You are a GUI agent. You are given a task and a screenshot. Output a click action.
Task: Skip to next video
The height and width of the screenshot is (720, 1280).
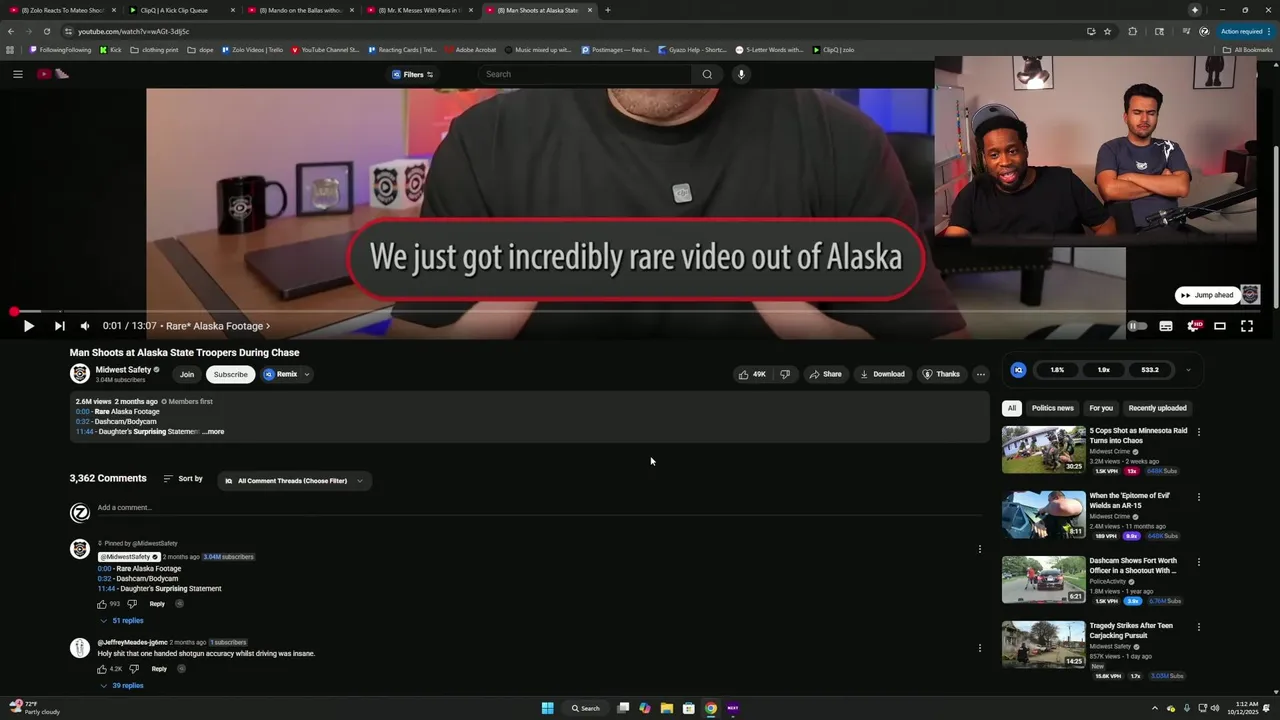[59, 326]
